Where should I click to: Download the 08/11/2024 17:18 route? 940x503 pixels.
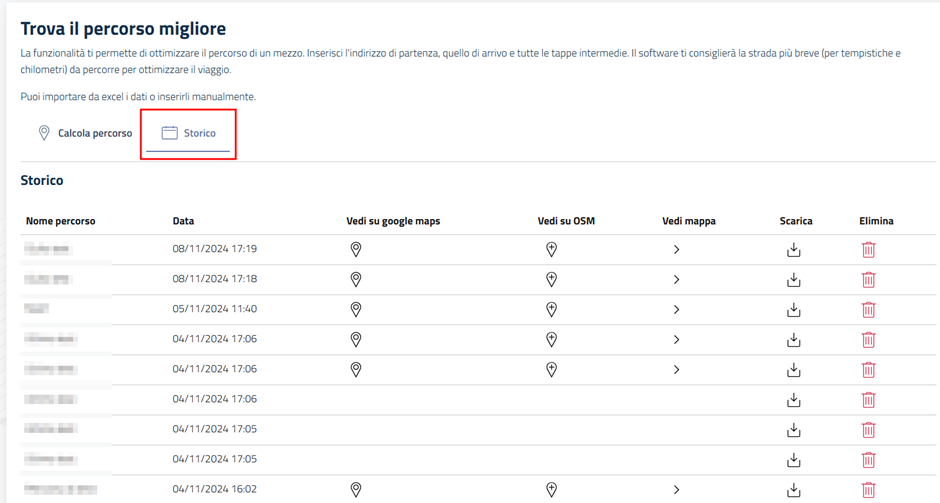coord(794,280)
